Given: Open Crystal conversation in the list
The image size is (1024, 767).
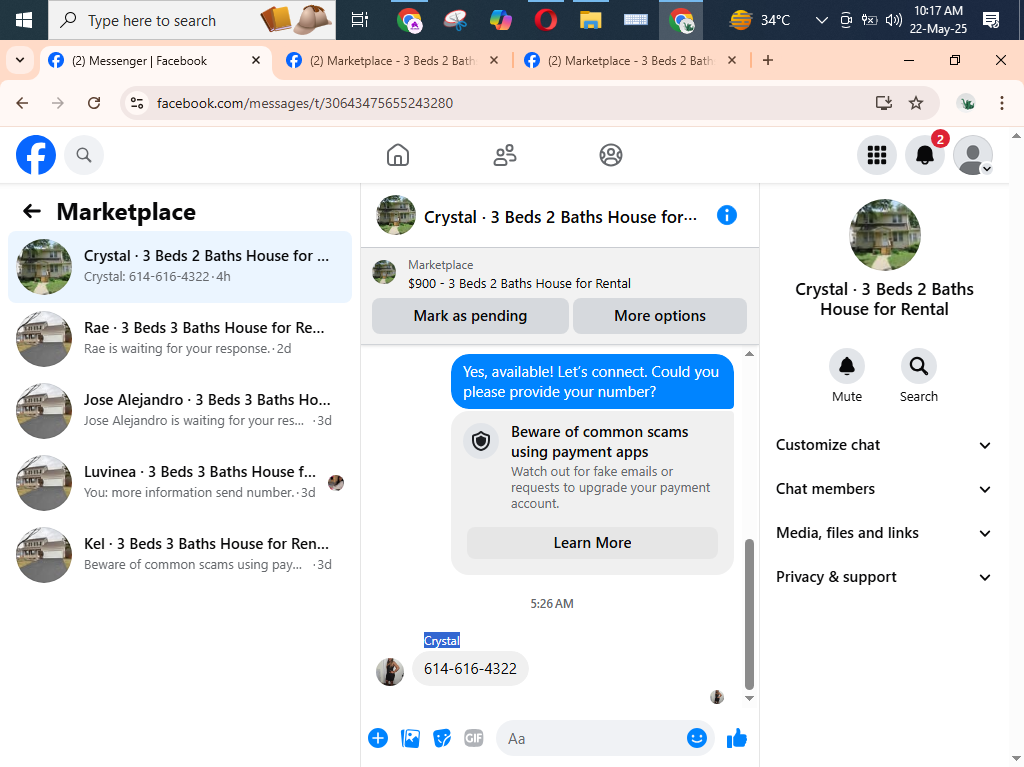Looking at the screenshot, I should pos(180,267).
